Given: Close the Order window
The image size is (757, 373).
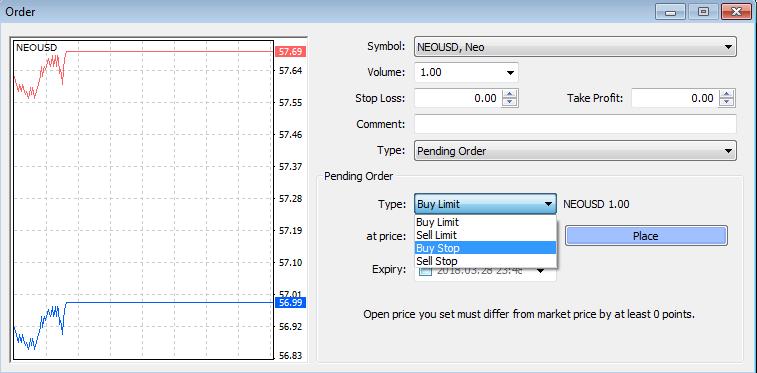Looking at the screenshot, I should tap(736, 12).
